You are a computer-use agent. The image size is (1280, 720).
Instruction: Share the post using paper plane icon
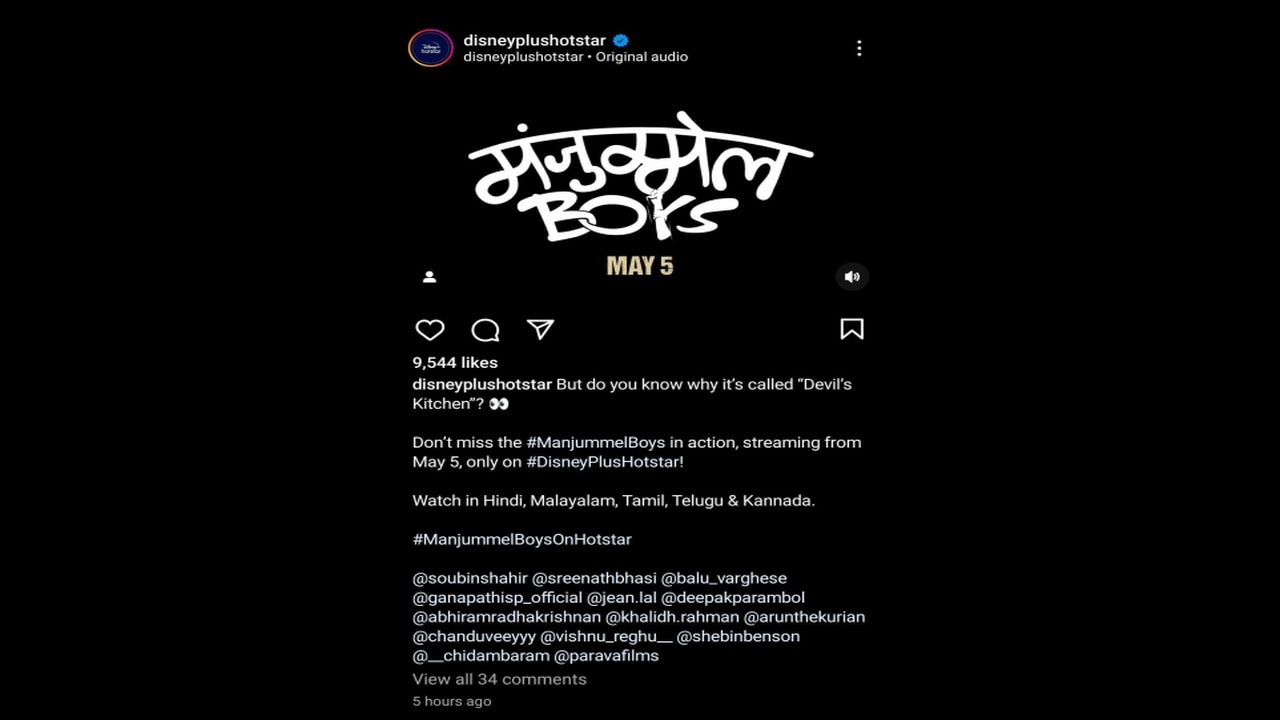(x=540, y=329)
